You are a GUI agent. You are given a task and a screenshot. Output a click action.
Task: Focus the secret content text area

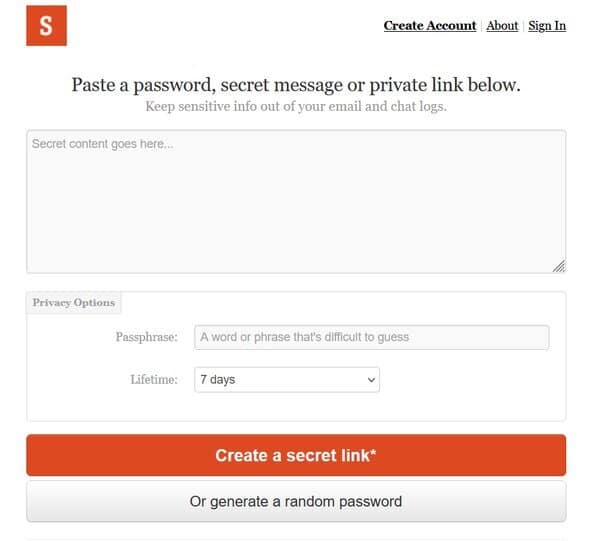click(296, 202)
